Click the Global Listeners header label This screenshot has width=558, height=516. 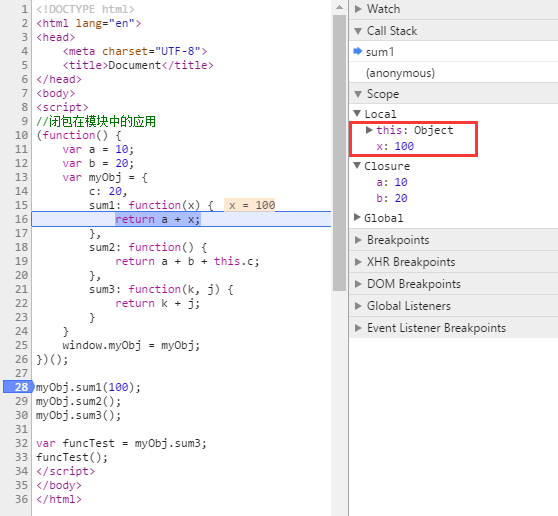(409, 306)
